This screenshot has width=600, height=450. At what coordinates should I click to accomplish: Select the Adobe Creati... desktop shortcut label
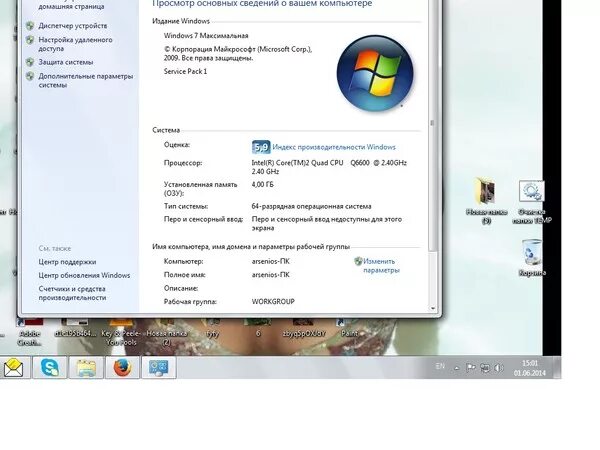[30, 338]
